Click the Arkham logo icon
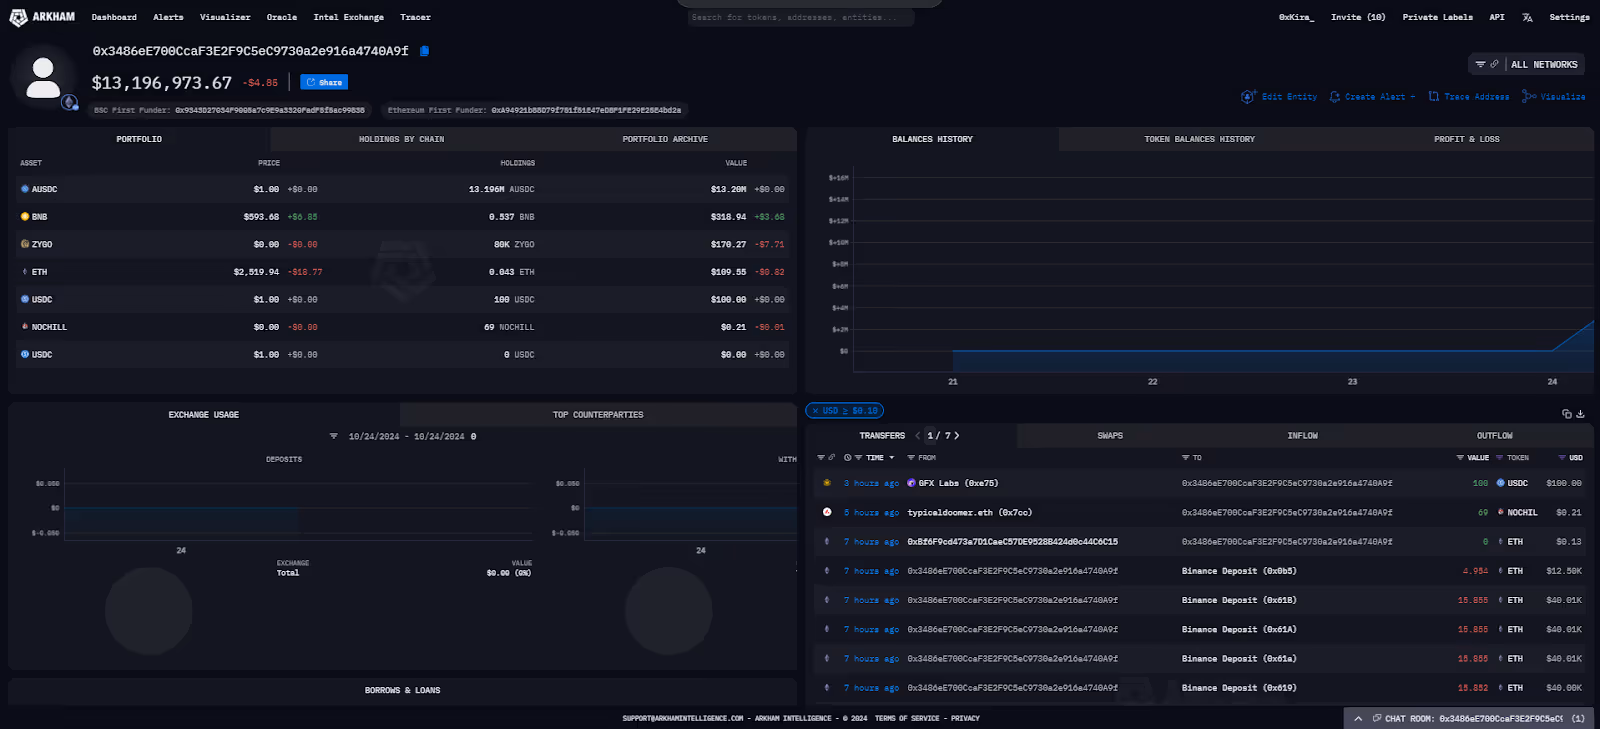Screen dimensions: 1600x729 (18, 18)
